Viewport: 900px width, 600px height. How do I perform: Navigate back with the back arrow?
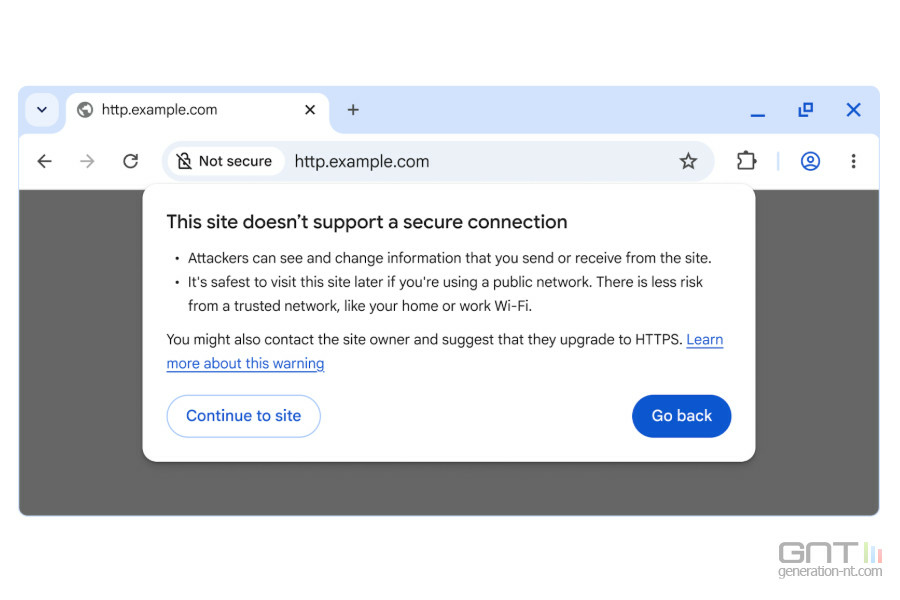coord(44,161)
